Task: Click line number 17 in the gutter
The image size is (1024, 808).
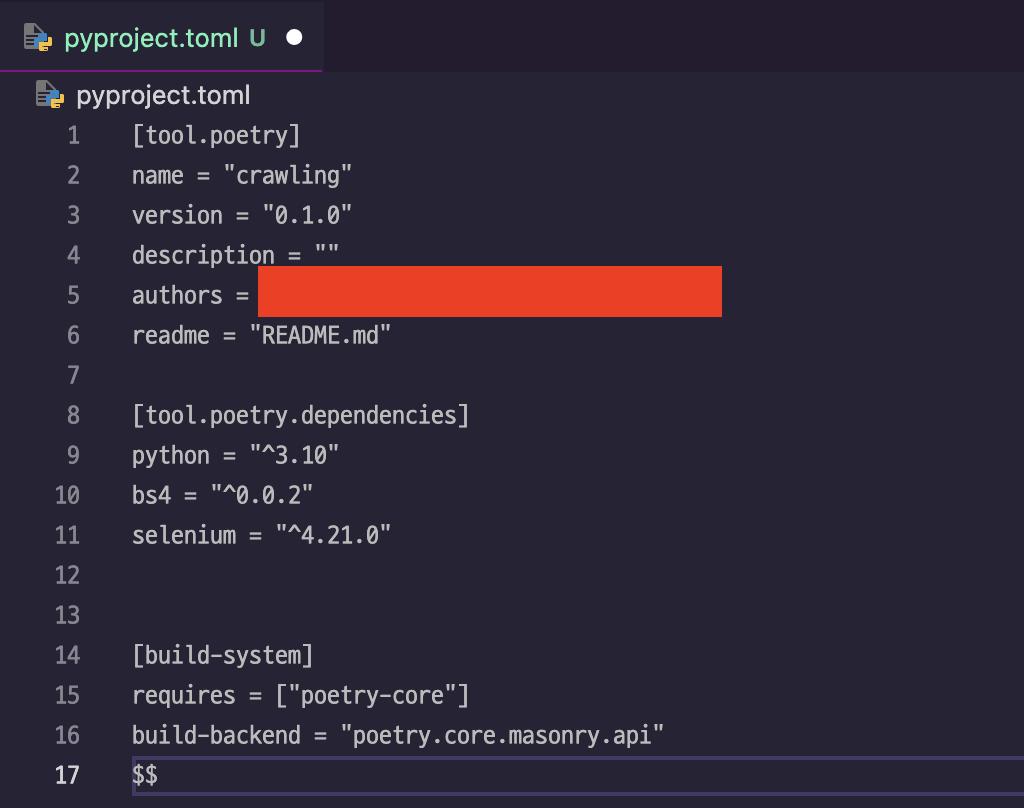Action: pos(67,775)
